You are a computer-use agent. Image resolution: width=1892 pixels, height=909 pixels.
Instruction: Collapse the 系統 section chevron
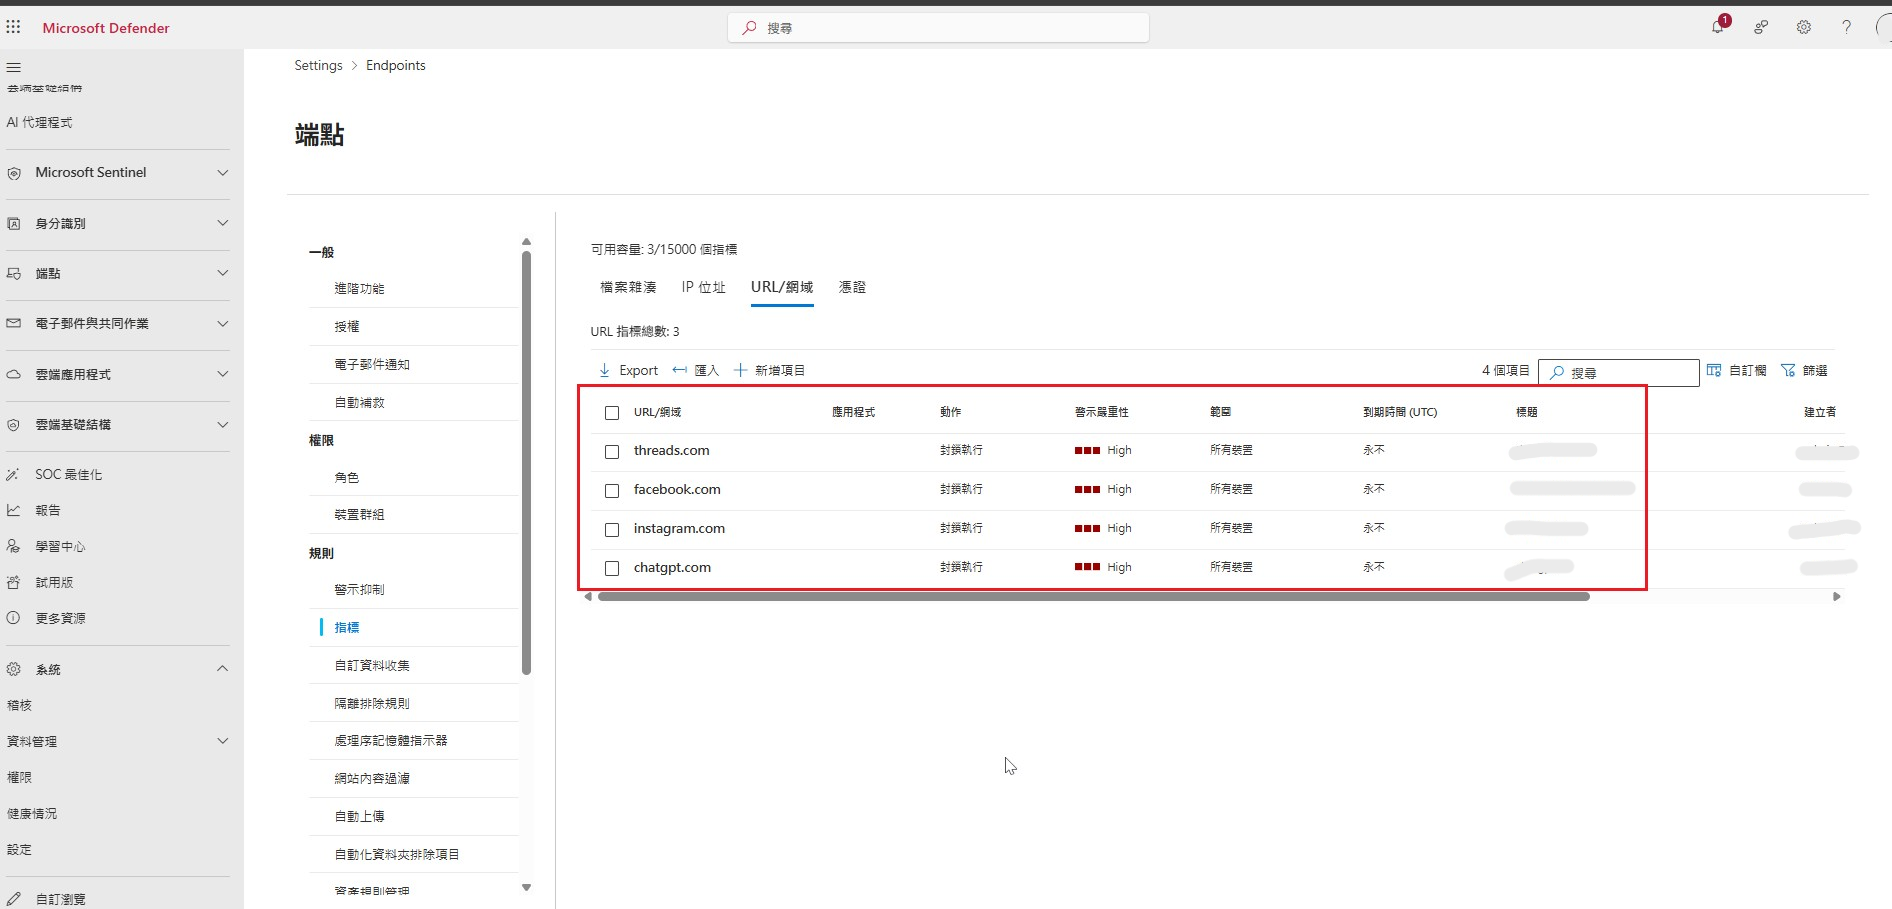pyautogui.click(x=222, y=668)
